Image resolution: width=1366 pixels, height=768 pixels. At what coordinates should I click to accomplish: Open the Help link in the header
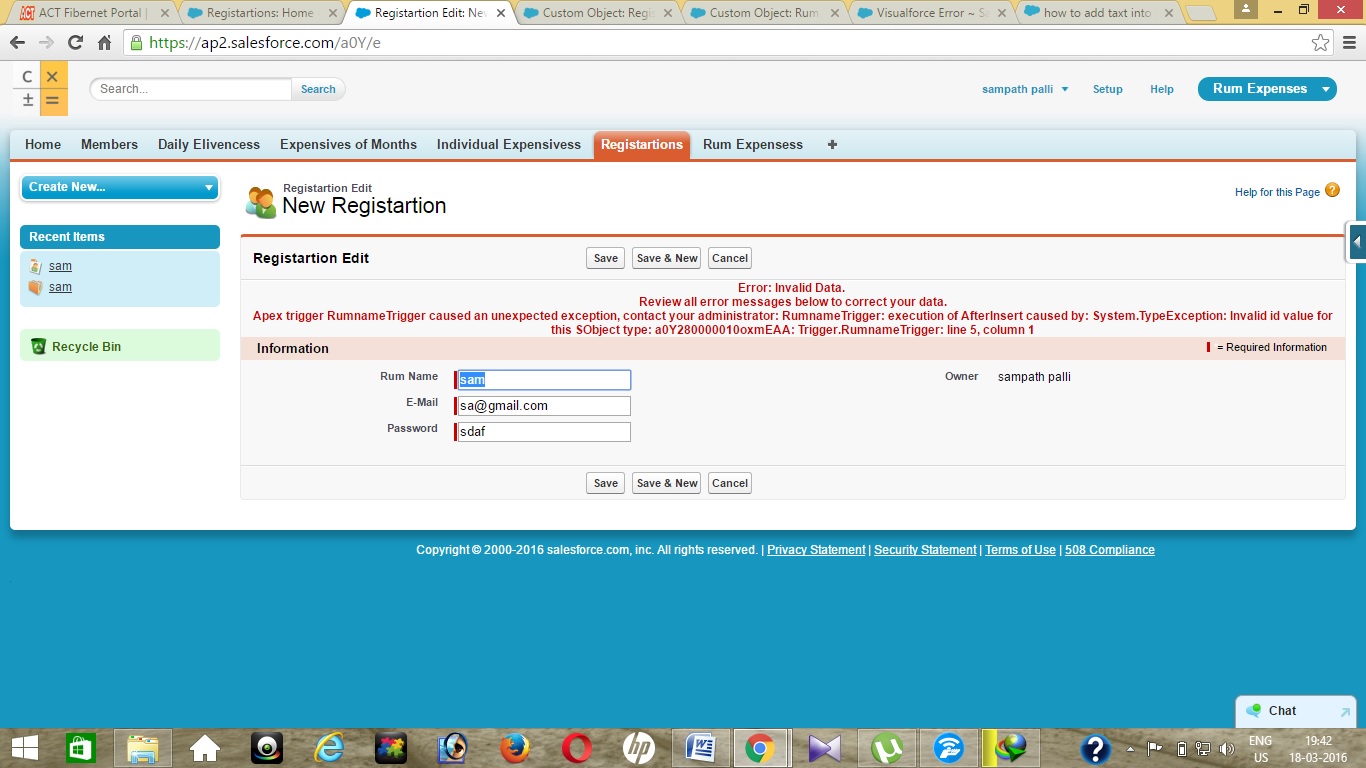(1162, 89)
